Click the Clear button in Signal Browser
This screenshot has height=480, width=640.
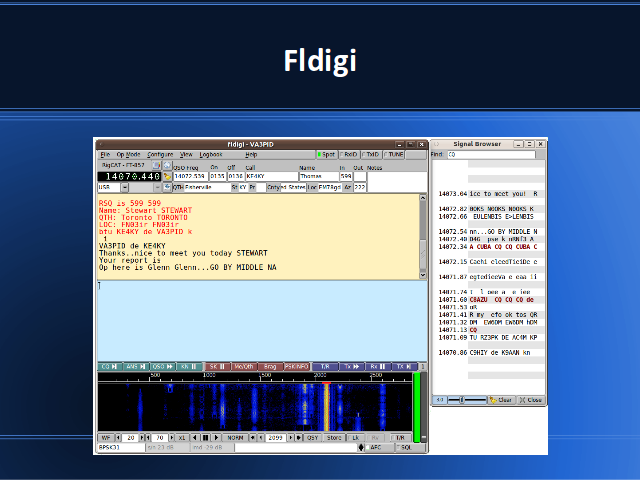pyautogui.click(x=502, y=400)
